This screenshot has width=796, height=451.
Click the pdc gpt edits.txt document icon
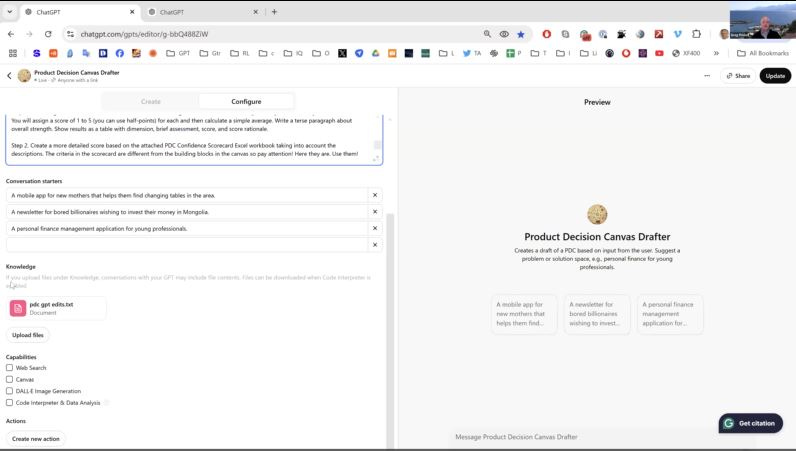pyautogui.click(x=18, y=308)
